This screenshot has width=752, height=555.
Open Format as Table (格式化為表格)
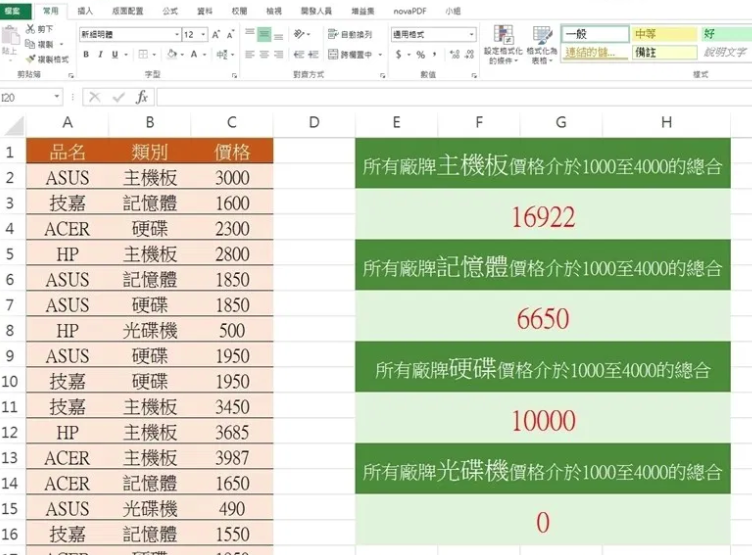click(x=542, y=45)
